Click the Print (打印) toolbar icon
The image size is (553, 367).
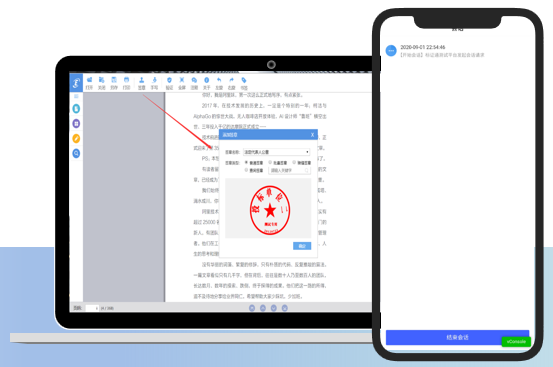[126, 83]
